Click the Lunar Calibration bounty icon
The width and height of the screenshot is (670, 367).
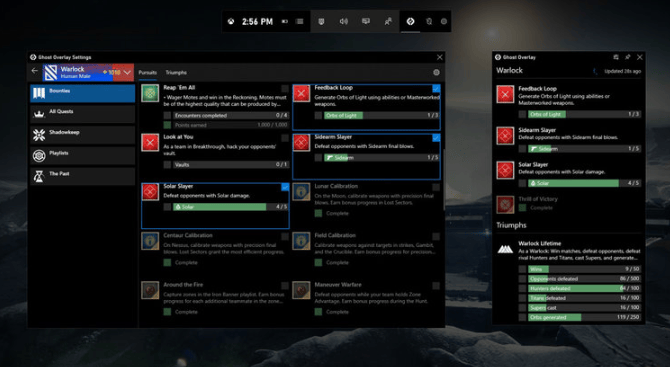coord(301,192)
